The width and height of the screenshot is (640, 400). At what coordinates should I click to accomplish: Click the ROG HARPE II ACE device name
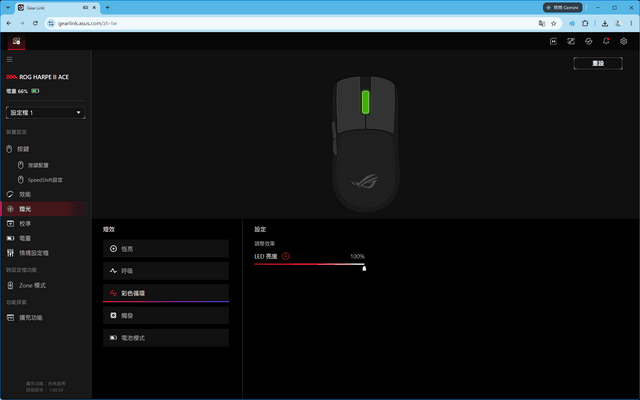click(44, 77)
